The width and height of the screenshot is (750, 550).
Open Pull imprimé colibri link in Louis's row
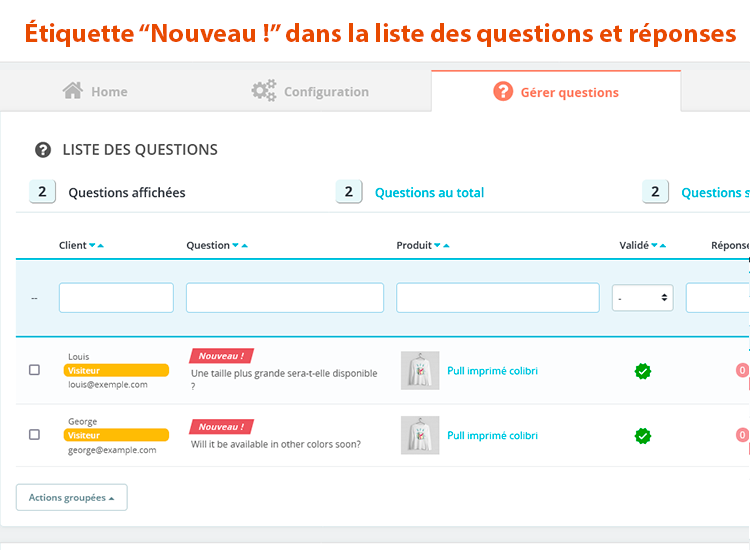(x=492, y=371)
